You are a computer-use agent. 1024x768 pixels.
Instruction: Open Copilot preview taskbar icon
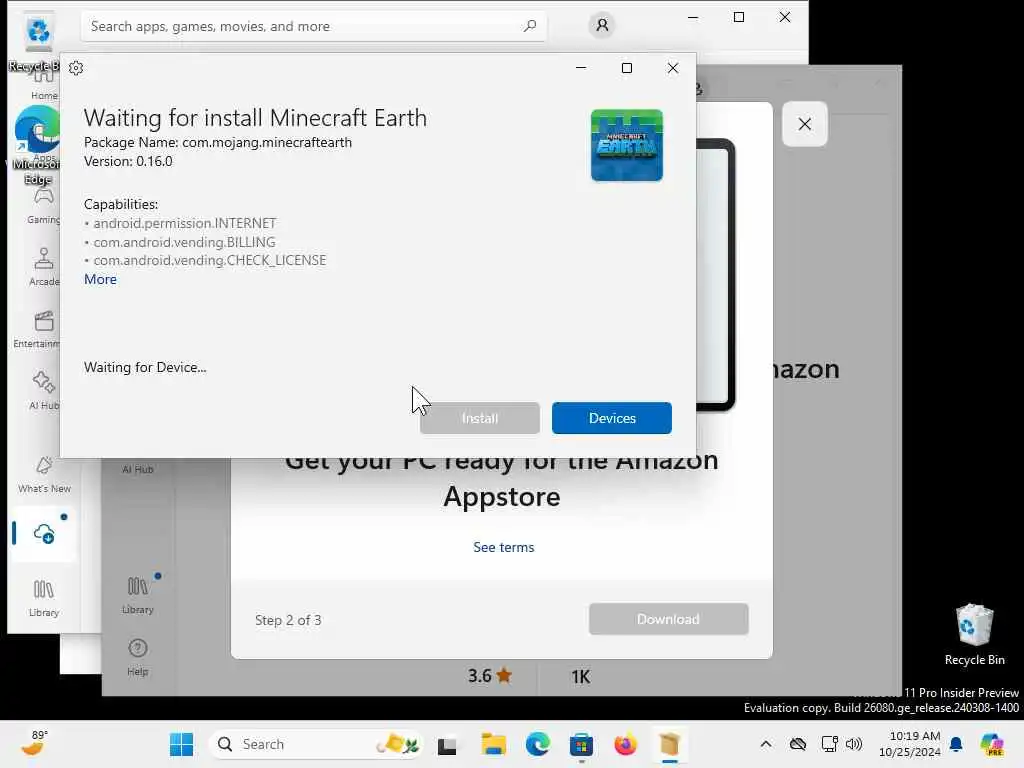[993, 744]
